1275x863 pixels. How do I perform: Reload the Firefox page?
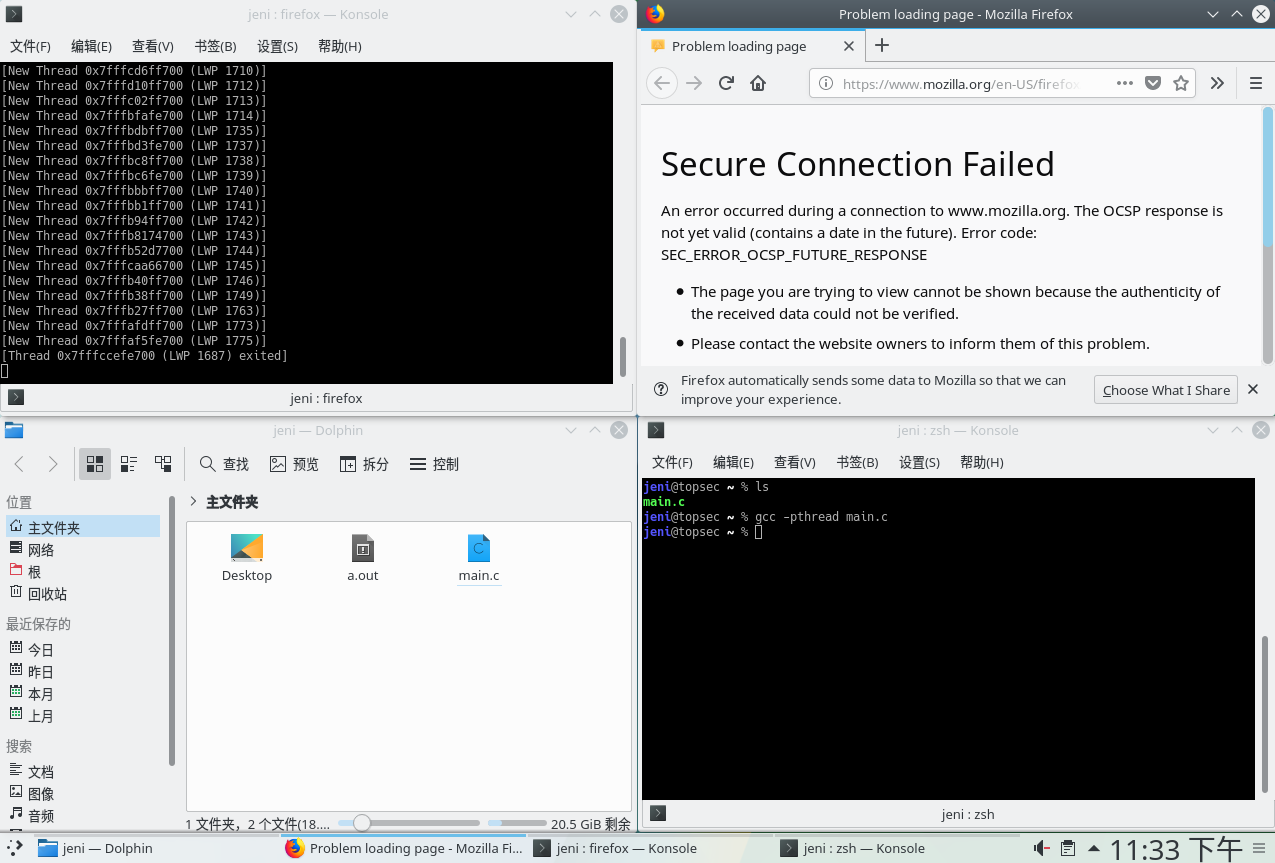point(727,83)
